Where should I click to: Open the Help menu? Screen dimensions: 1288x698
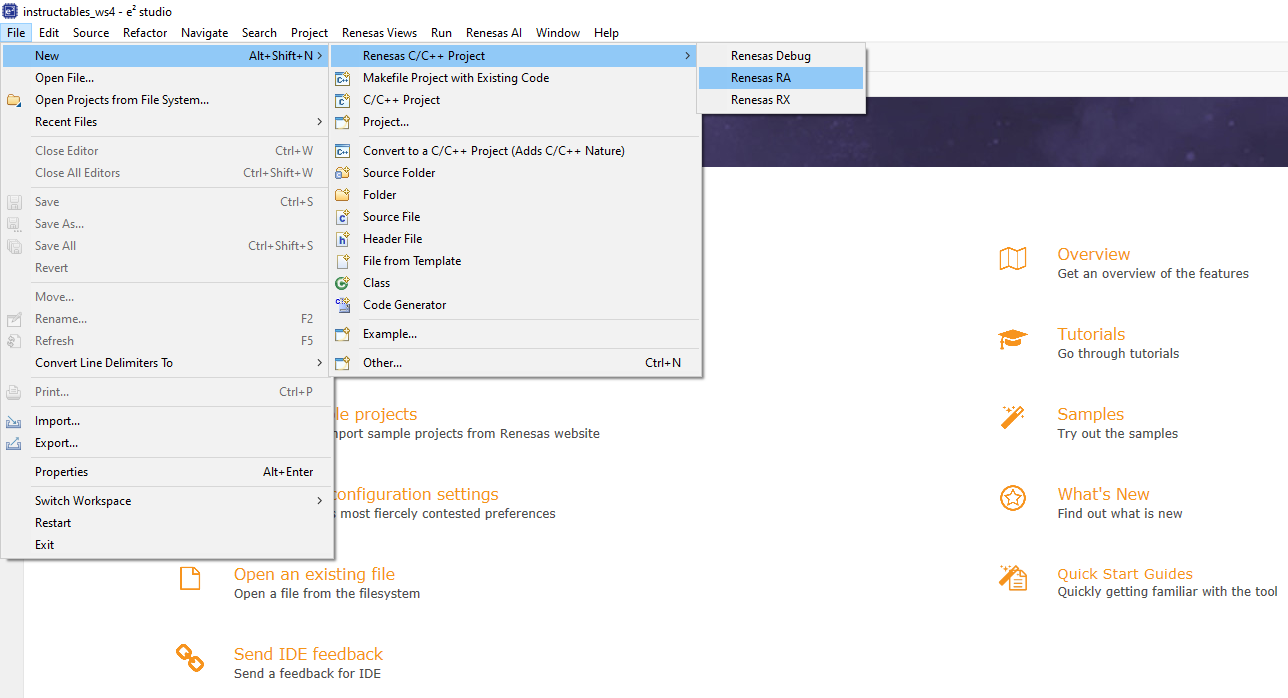[606, 33]
